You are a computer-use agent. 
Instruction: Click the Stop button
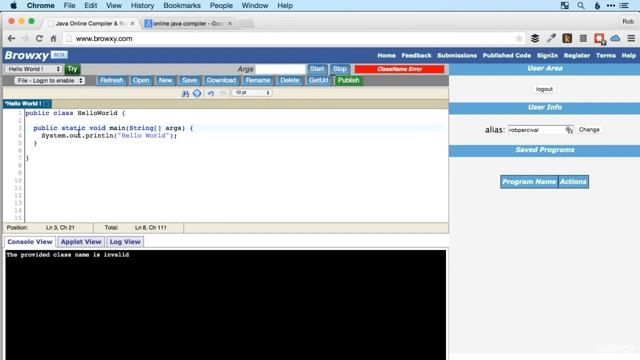coord(340,69)
